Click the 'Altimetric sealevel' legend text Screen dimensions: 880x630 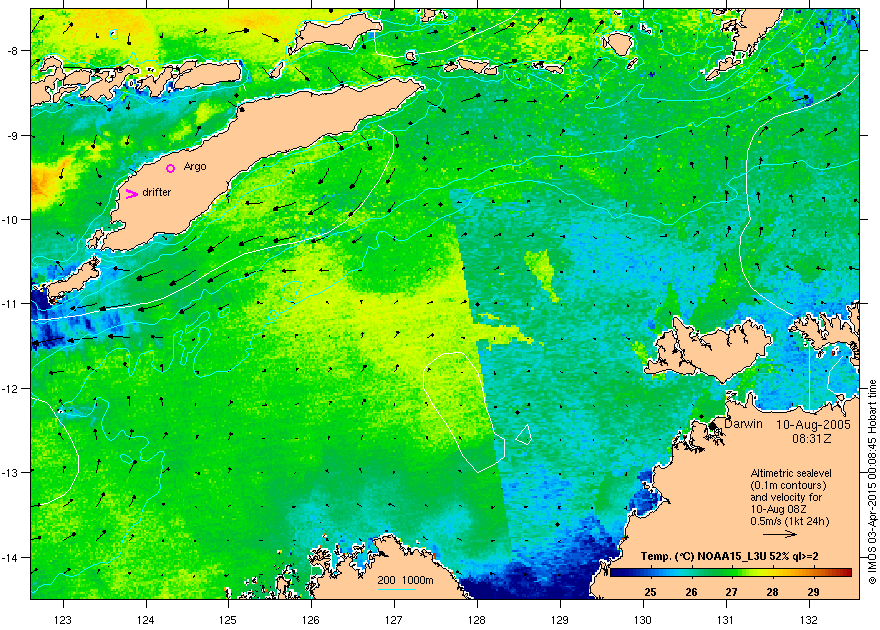[791, 473]
